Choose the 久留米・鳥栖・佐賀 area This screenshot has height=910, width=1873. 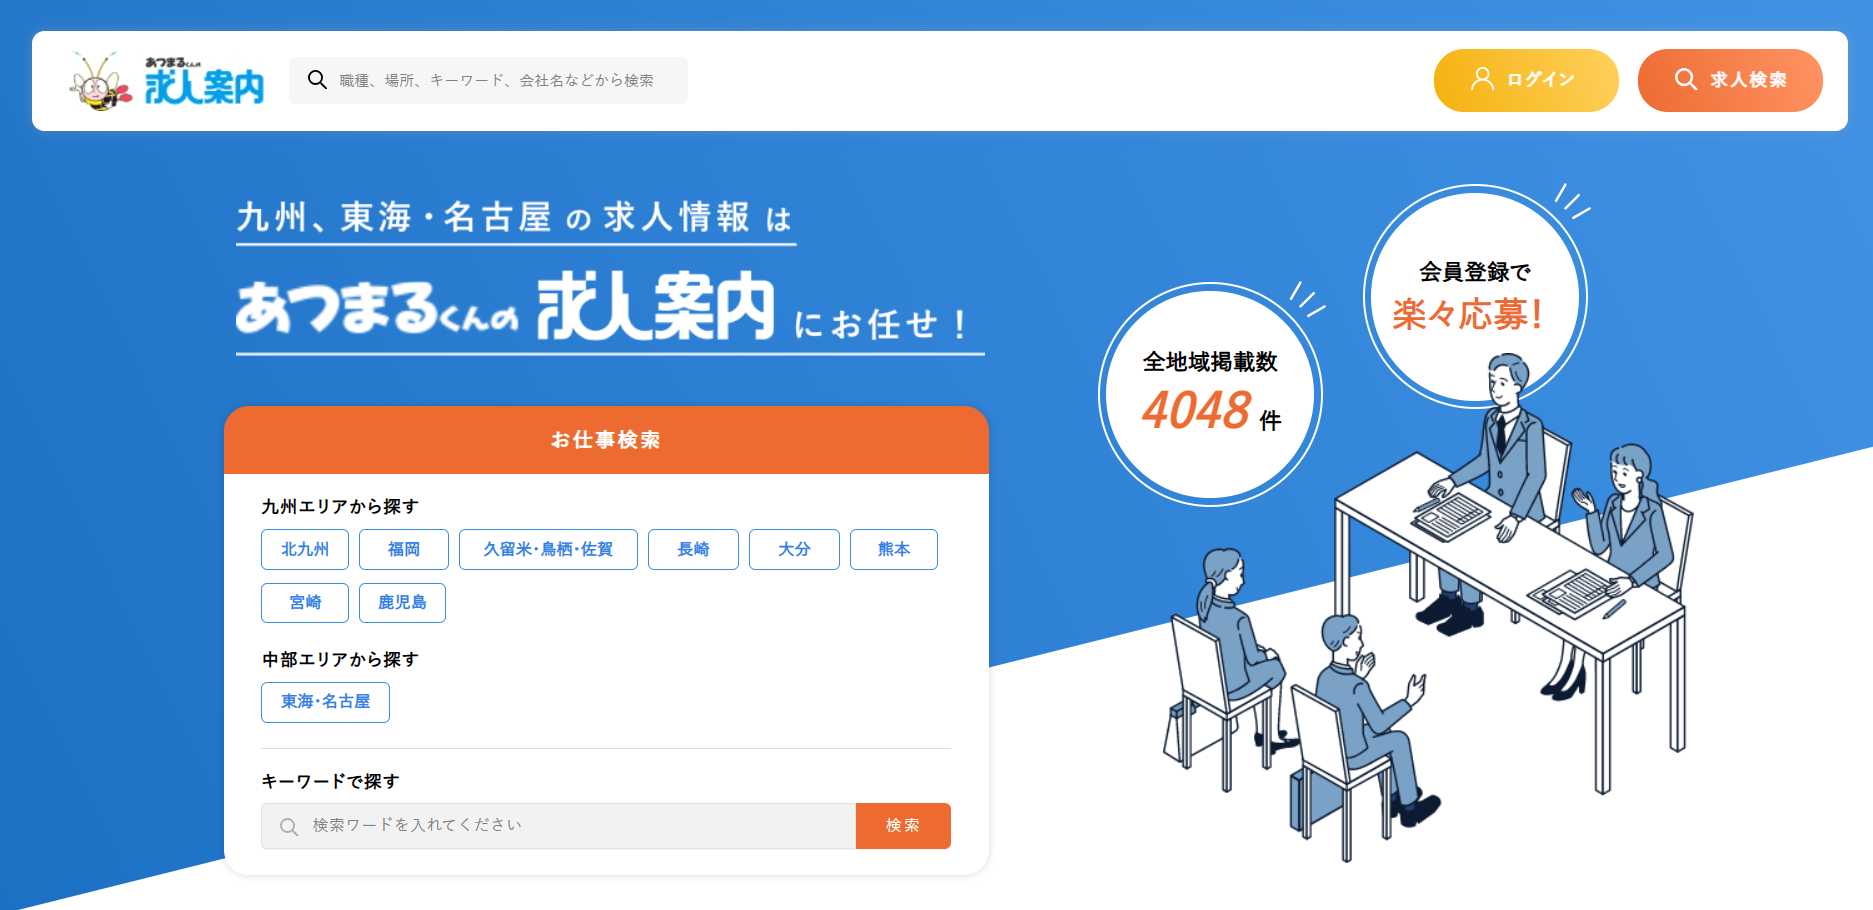[548, 549]
